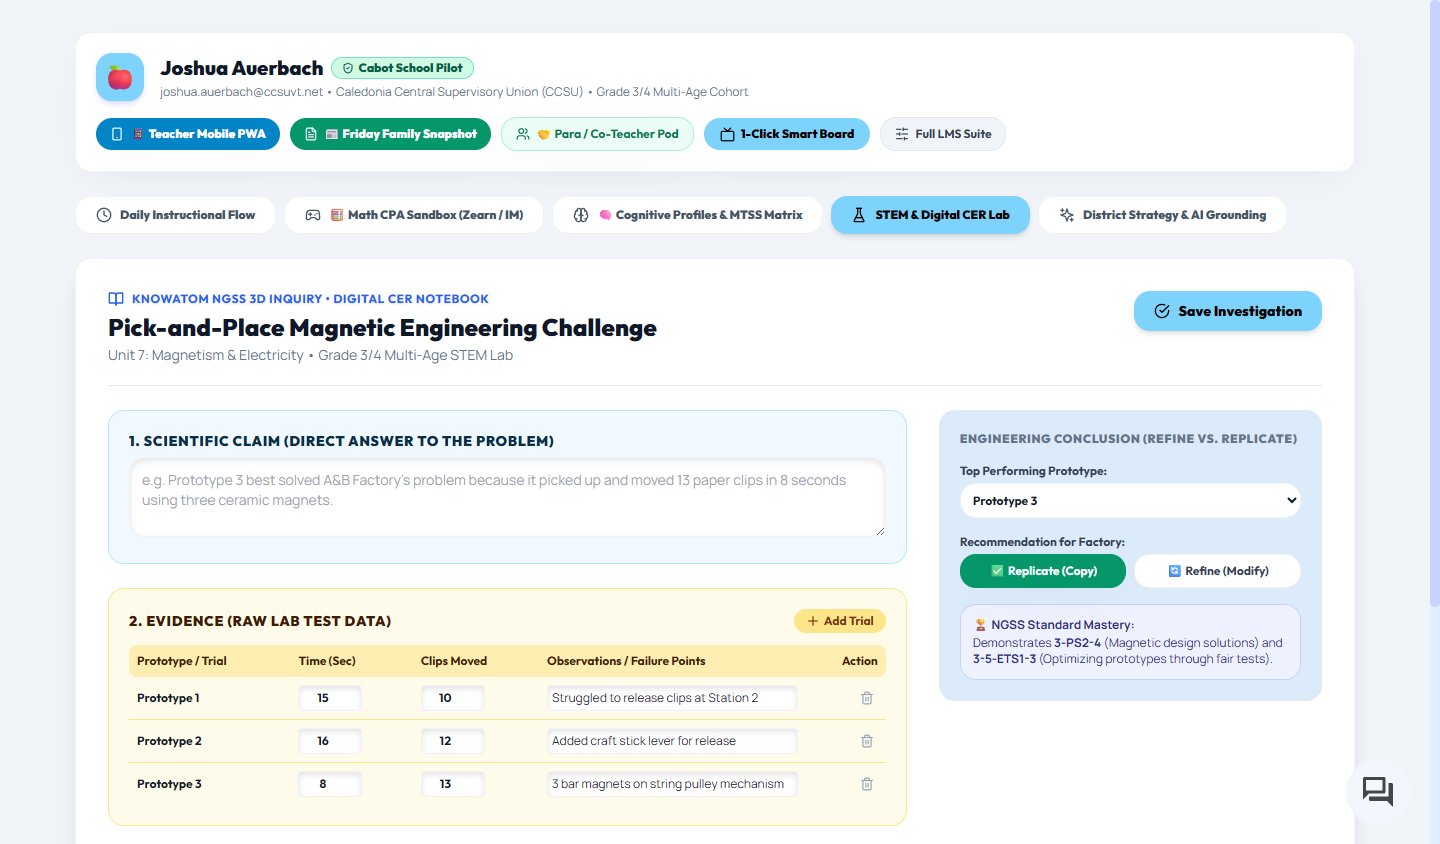
Task: Edit Prototype 1 observation about Station 2
Action: [672, 698]
